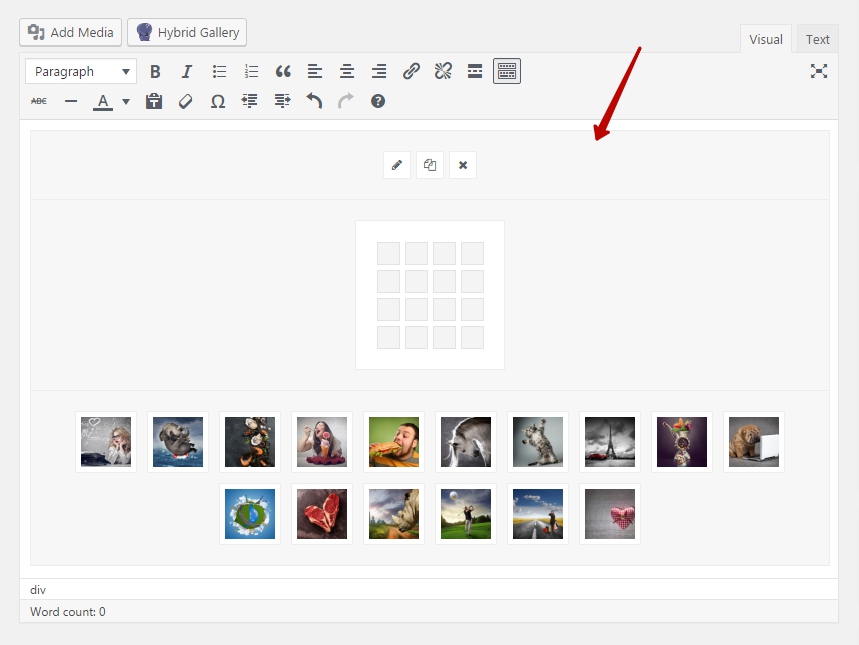Click the grid layout preview placeholder
The width and height of the screenshot is (859, 645).
430,295
